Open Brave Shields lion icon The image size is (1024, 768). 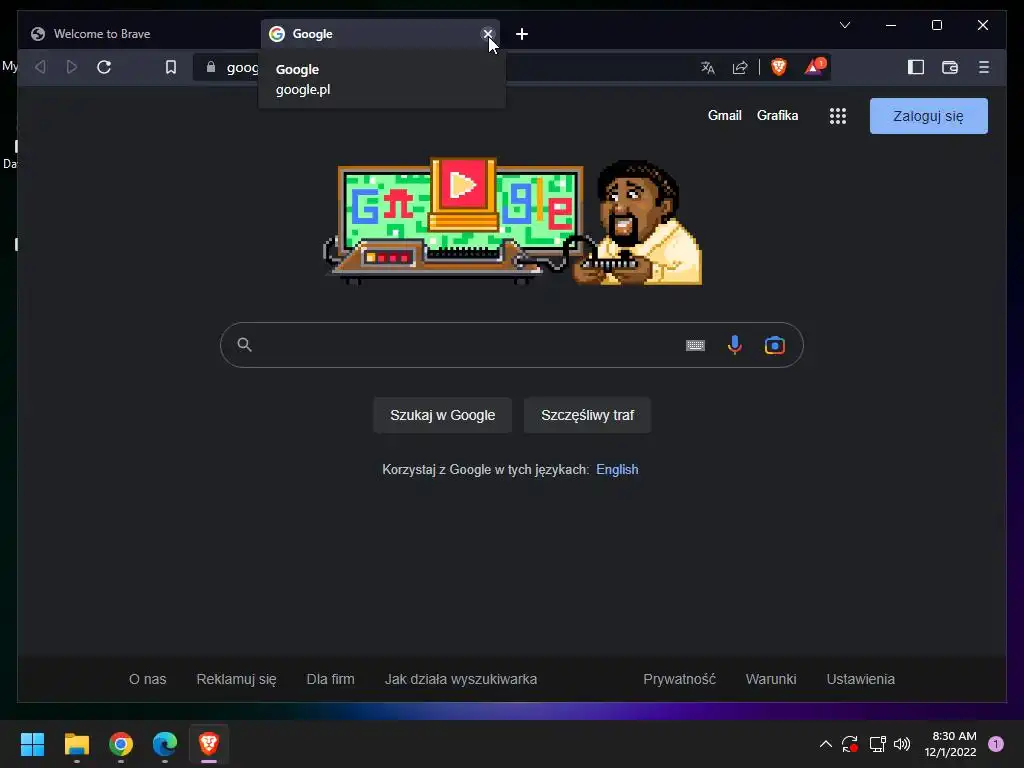coord(778,67)
